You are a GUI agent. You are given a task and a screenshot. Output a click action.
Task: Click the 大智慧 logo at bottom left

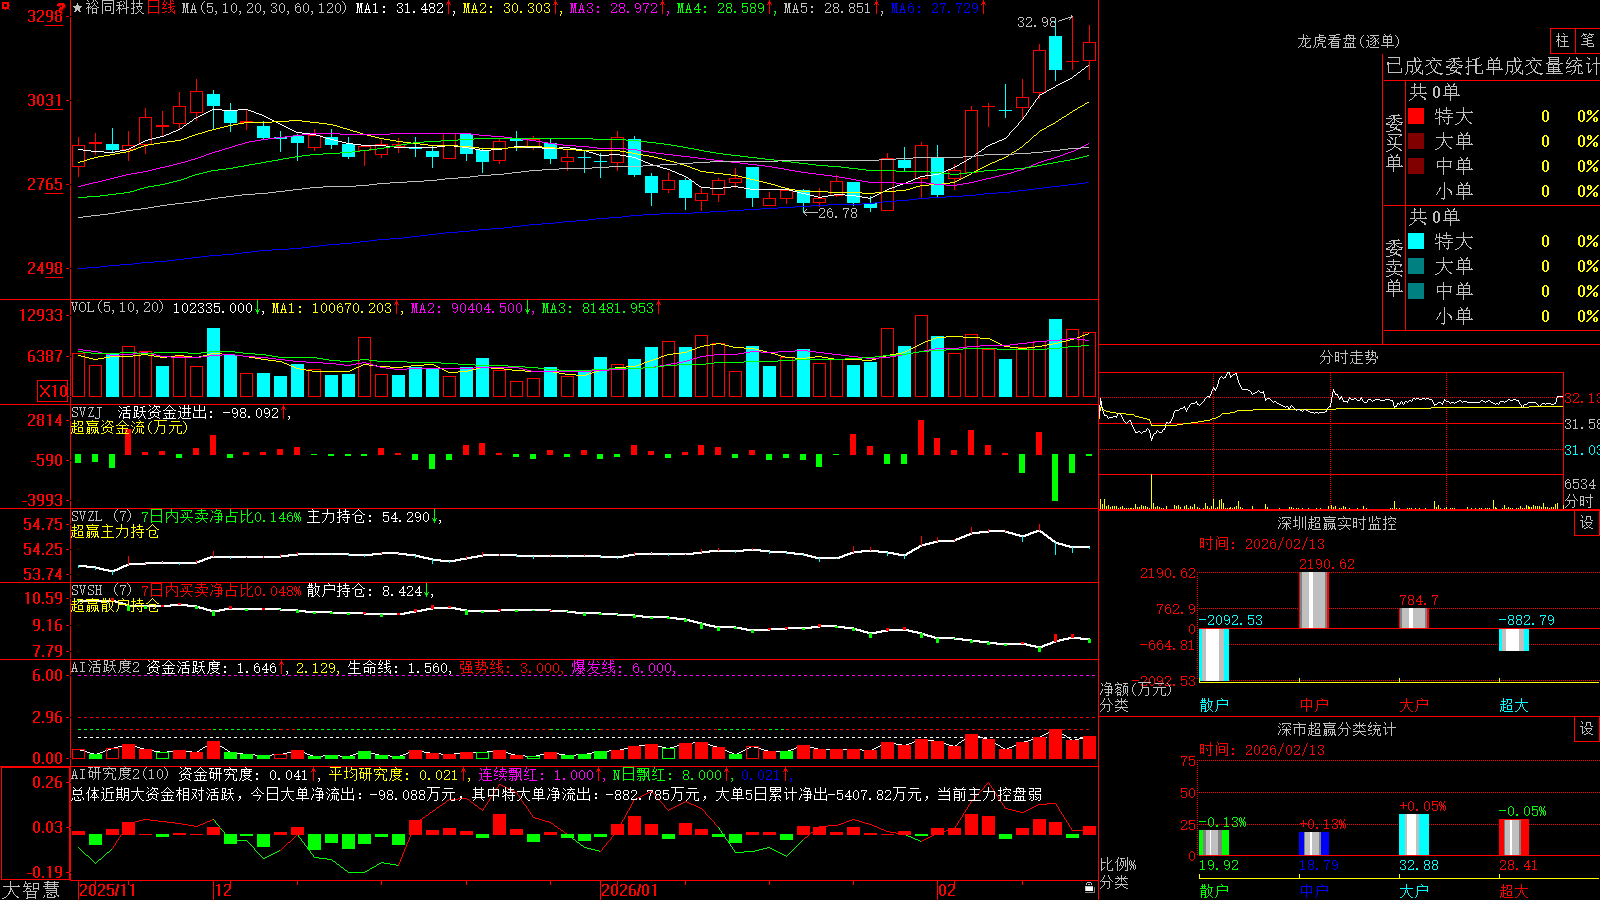point(31,890)
